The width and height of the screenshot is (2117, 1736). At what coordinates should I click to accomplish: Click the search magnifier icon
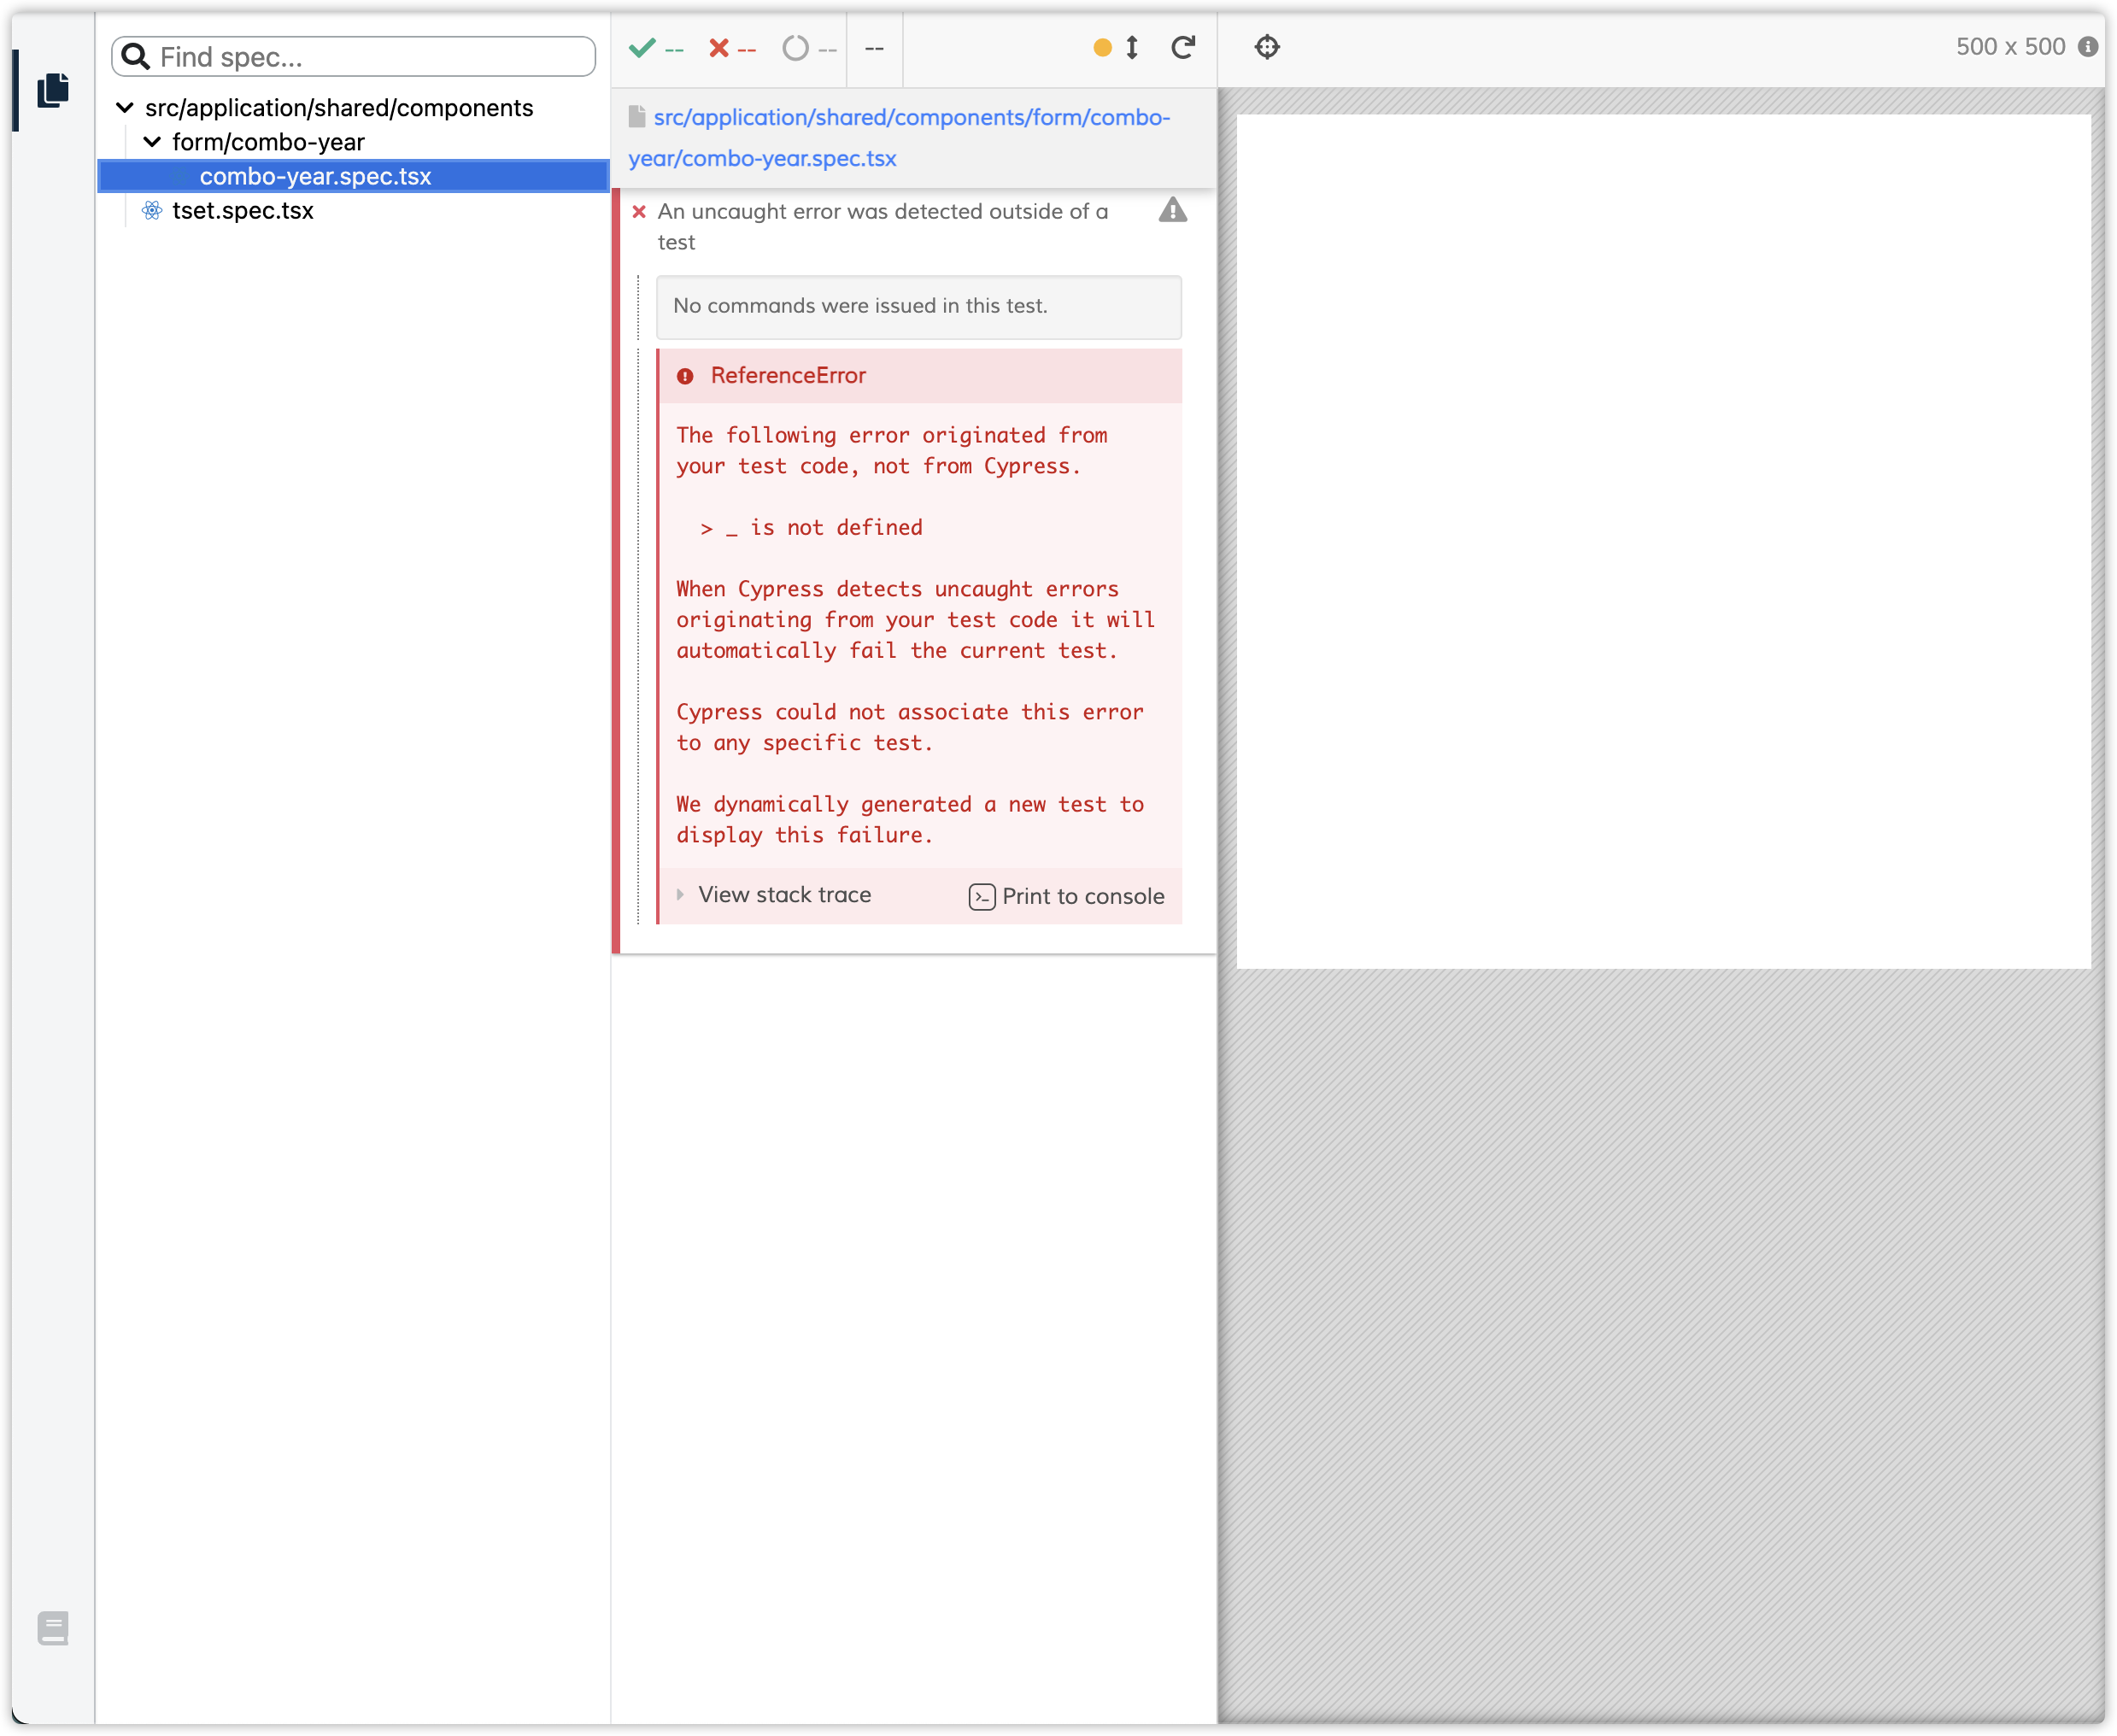click(x=136, y=56)
